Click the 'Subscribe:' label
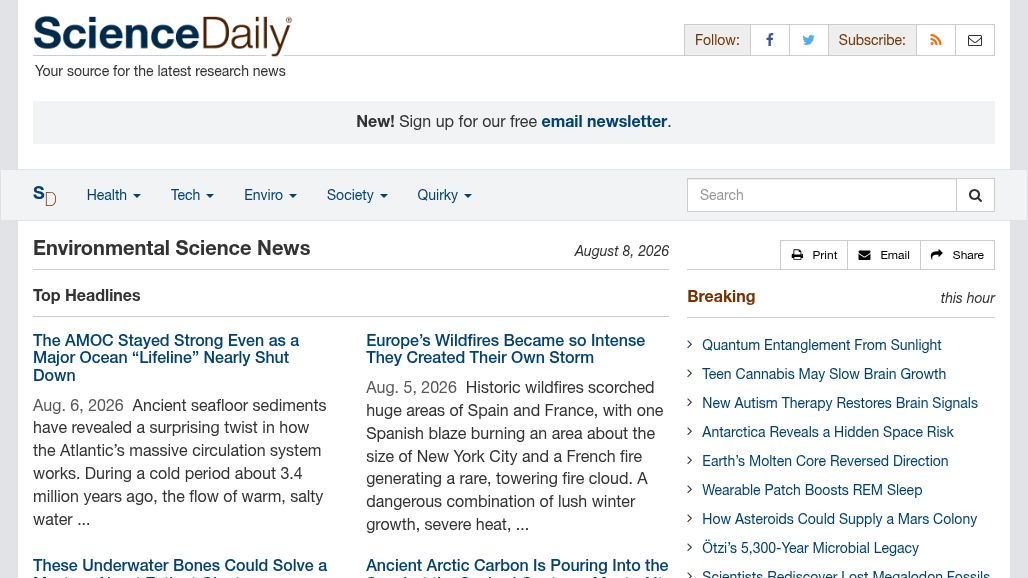 click(872, 40)
